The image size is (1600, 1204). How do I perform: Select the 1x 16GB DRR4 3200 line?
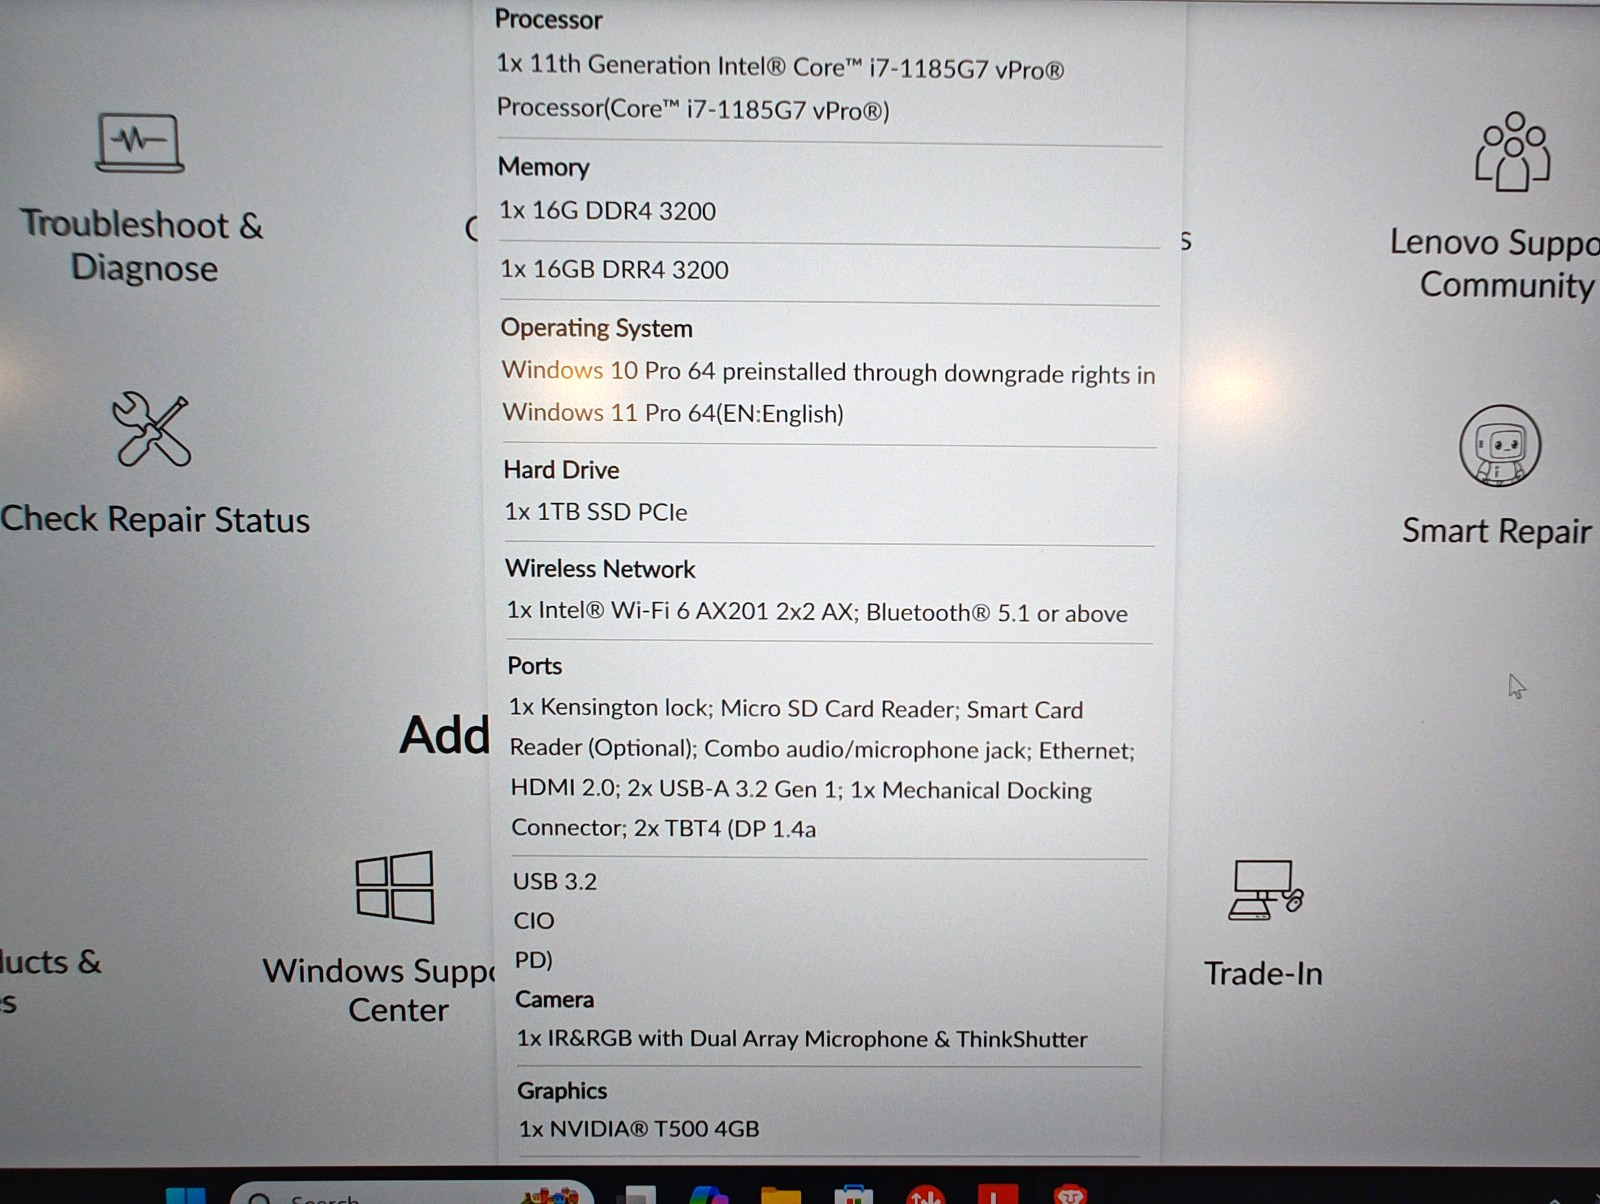(614, 269)
